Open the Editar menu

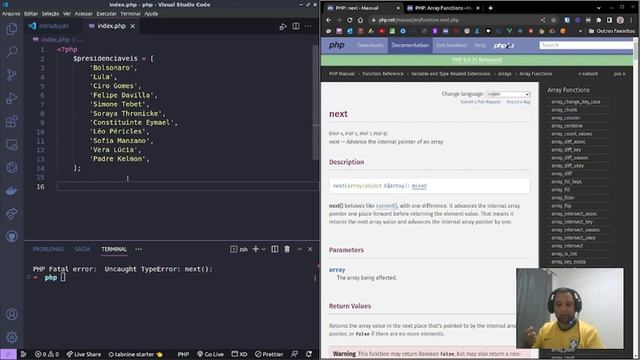(31, 13)
